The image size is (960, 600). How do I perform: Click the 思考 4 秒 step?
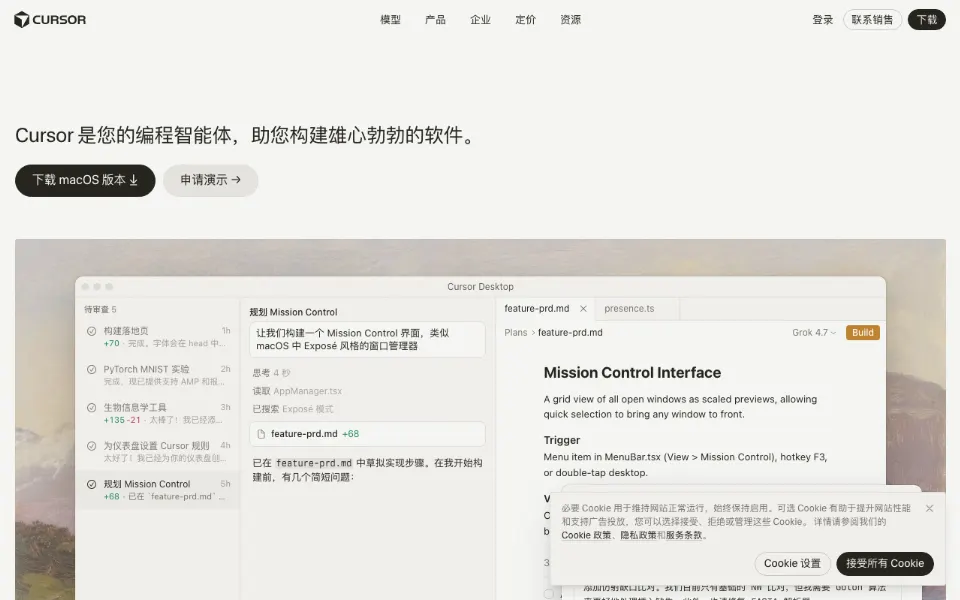(271, 372)
